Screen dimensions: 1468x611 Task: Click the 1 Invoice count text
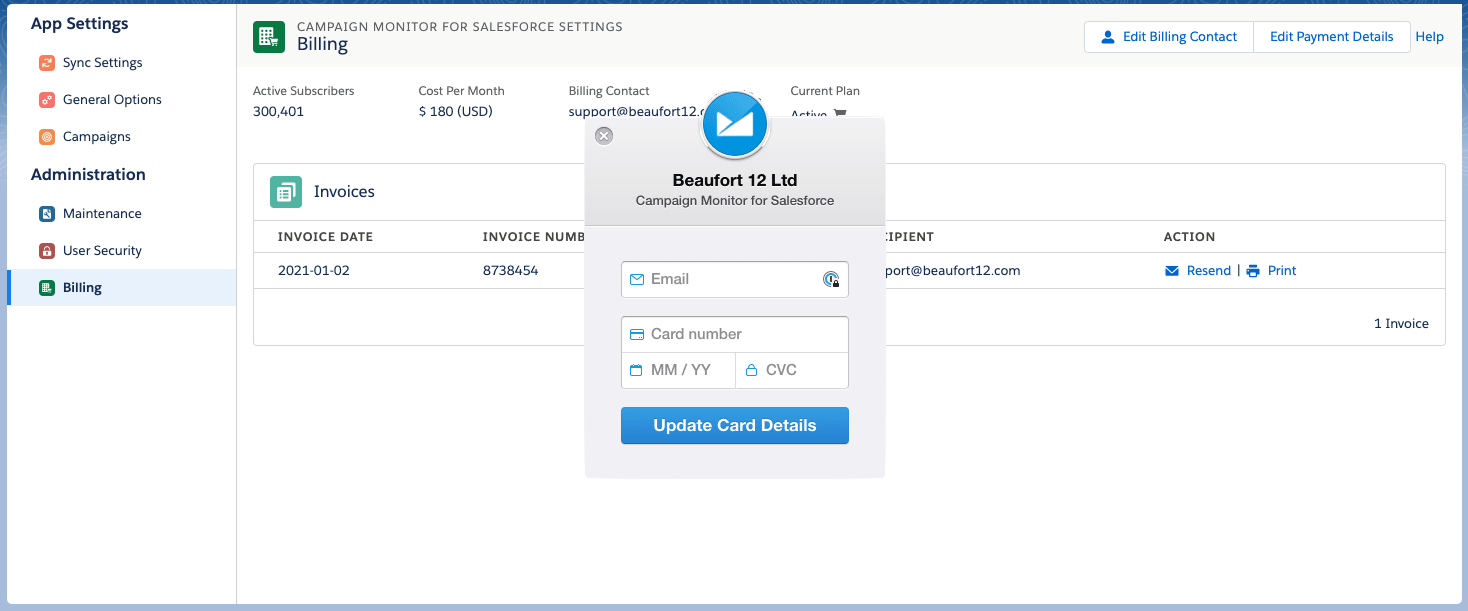click(1401, 324)
